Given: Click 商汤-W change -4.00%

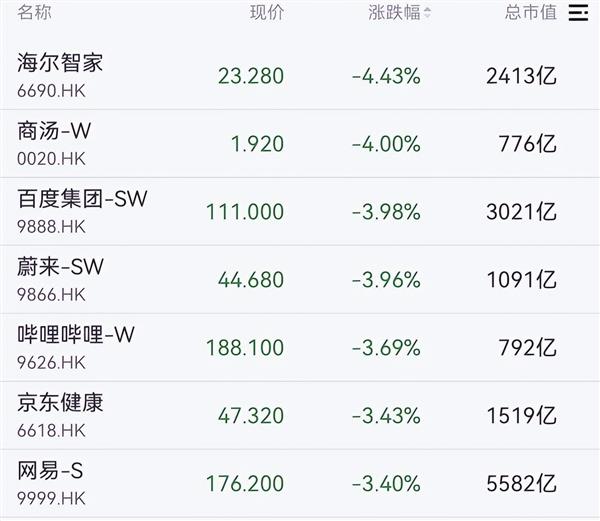Looking at the screenshot, I should (386, 144).
